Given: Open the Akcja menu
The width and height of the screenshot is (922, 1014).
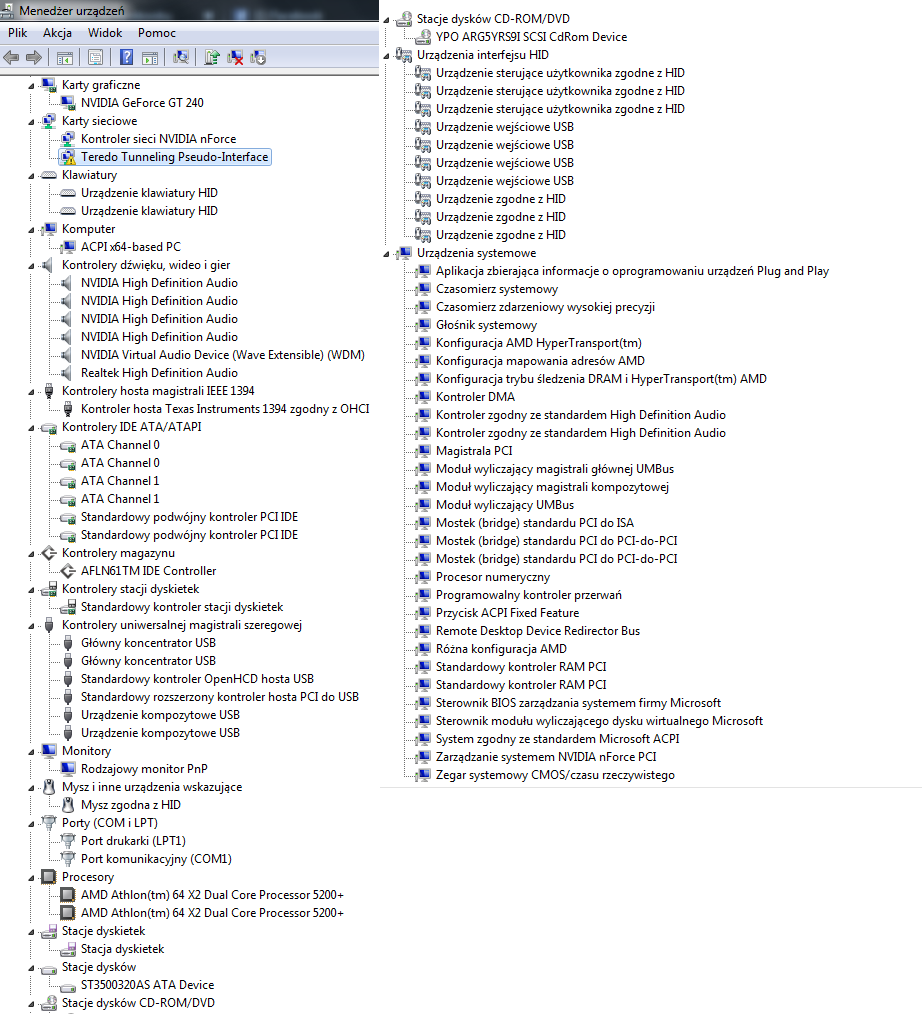Looking at the screenshot, I should click(x=57, y=33).
